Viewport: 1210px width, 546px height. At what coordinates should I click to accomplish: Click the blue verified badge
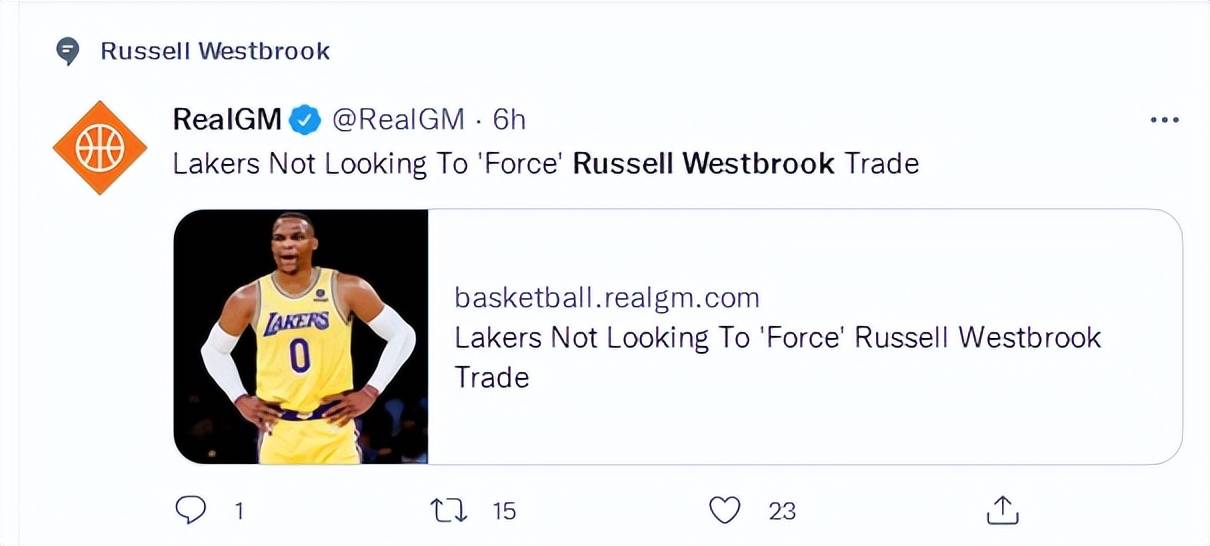click(x=304, y=120)
